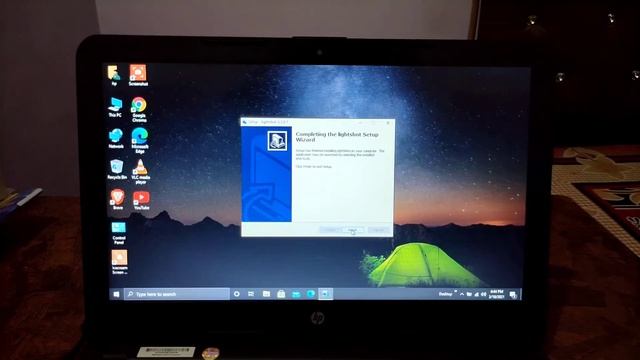Open Cortana from the taskbar
This screenshot has height=360, width=640.
point(236,294)
